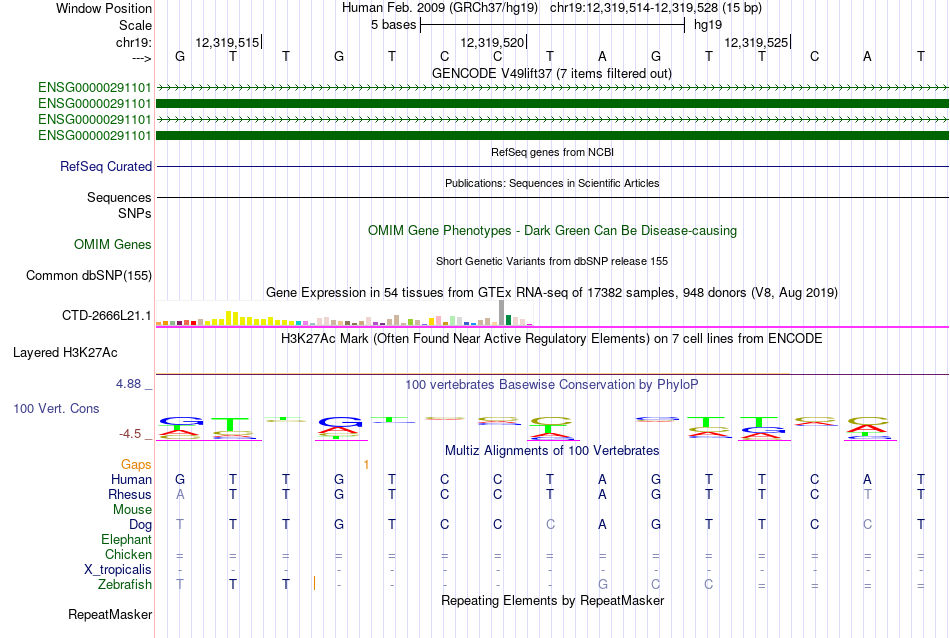Image resolution: width=950 pixels, height=638 pixels.
Task: Open 100 vertebrates Basewise Conservation by PhyloP
Action: pos(551,384)
